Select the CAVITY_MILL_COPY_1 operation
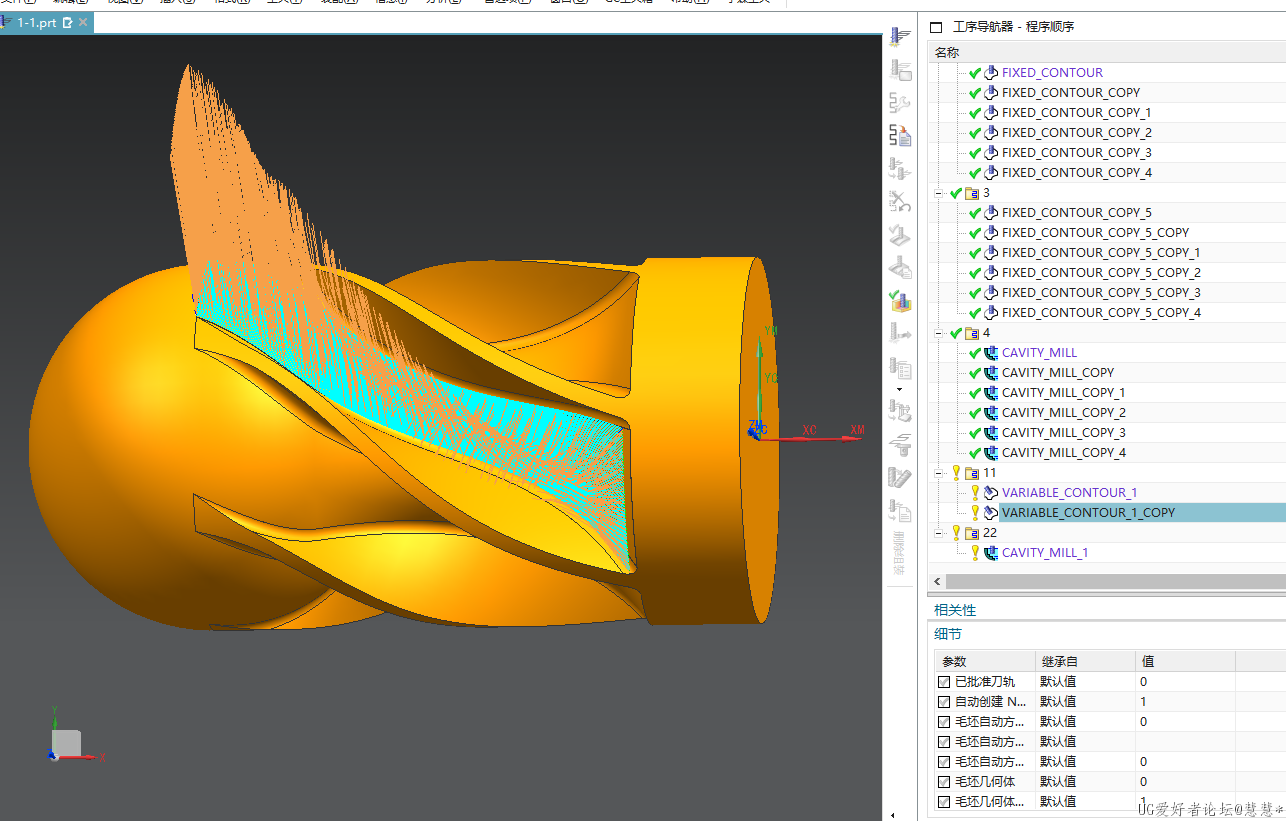The width and height of the screenshot is (1286, 821). [1063, 392]
